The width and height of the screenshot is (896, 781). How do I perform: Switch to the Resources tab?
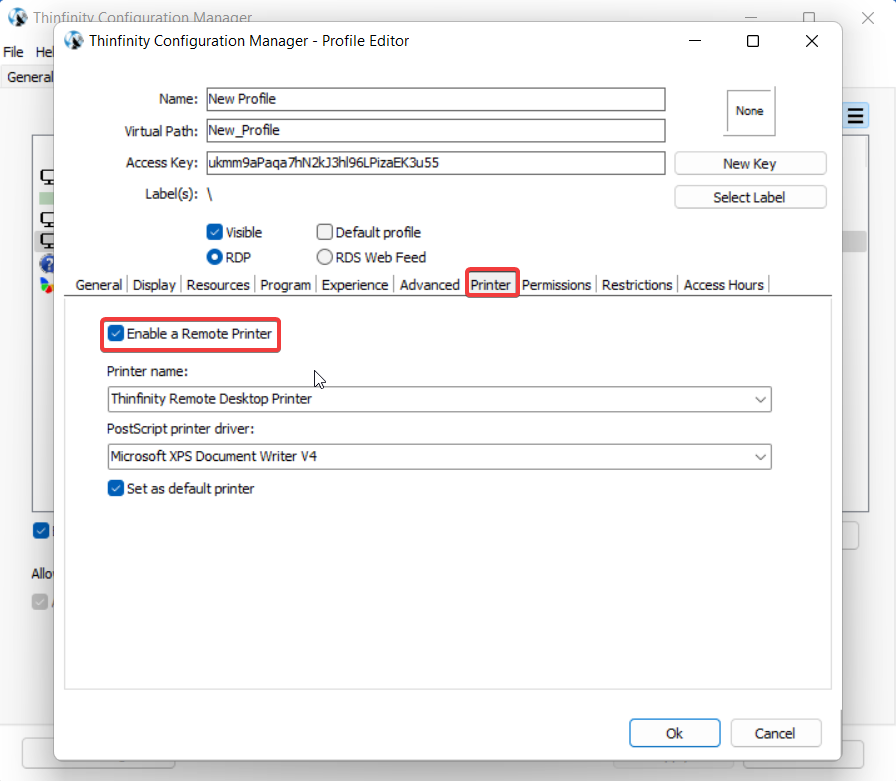[218, 285]
